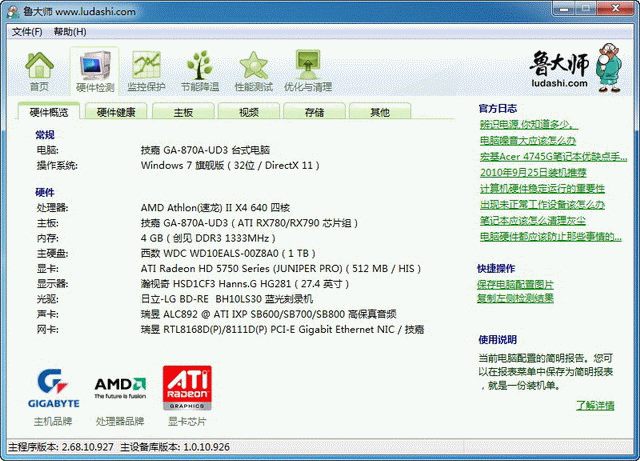This screenshot has height=461, width=640.
Task: Click the hard disk value WDC WD10EALS-00Z8A0
Action: pos(228,253)
